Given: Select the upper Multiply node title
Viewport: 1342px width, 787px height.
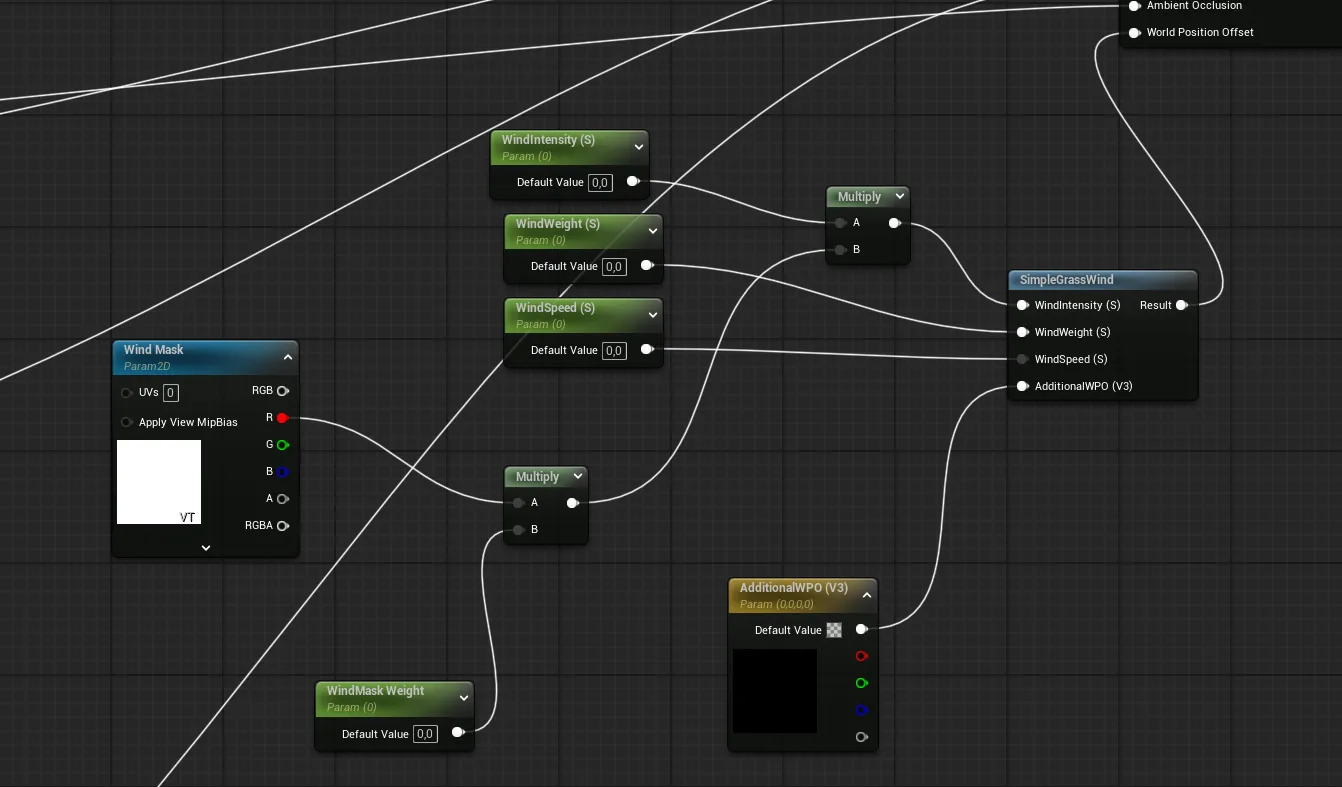Looking at the screenshot, I should pos(859,197).
